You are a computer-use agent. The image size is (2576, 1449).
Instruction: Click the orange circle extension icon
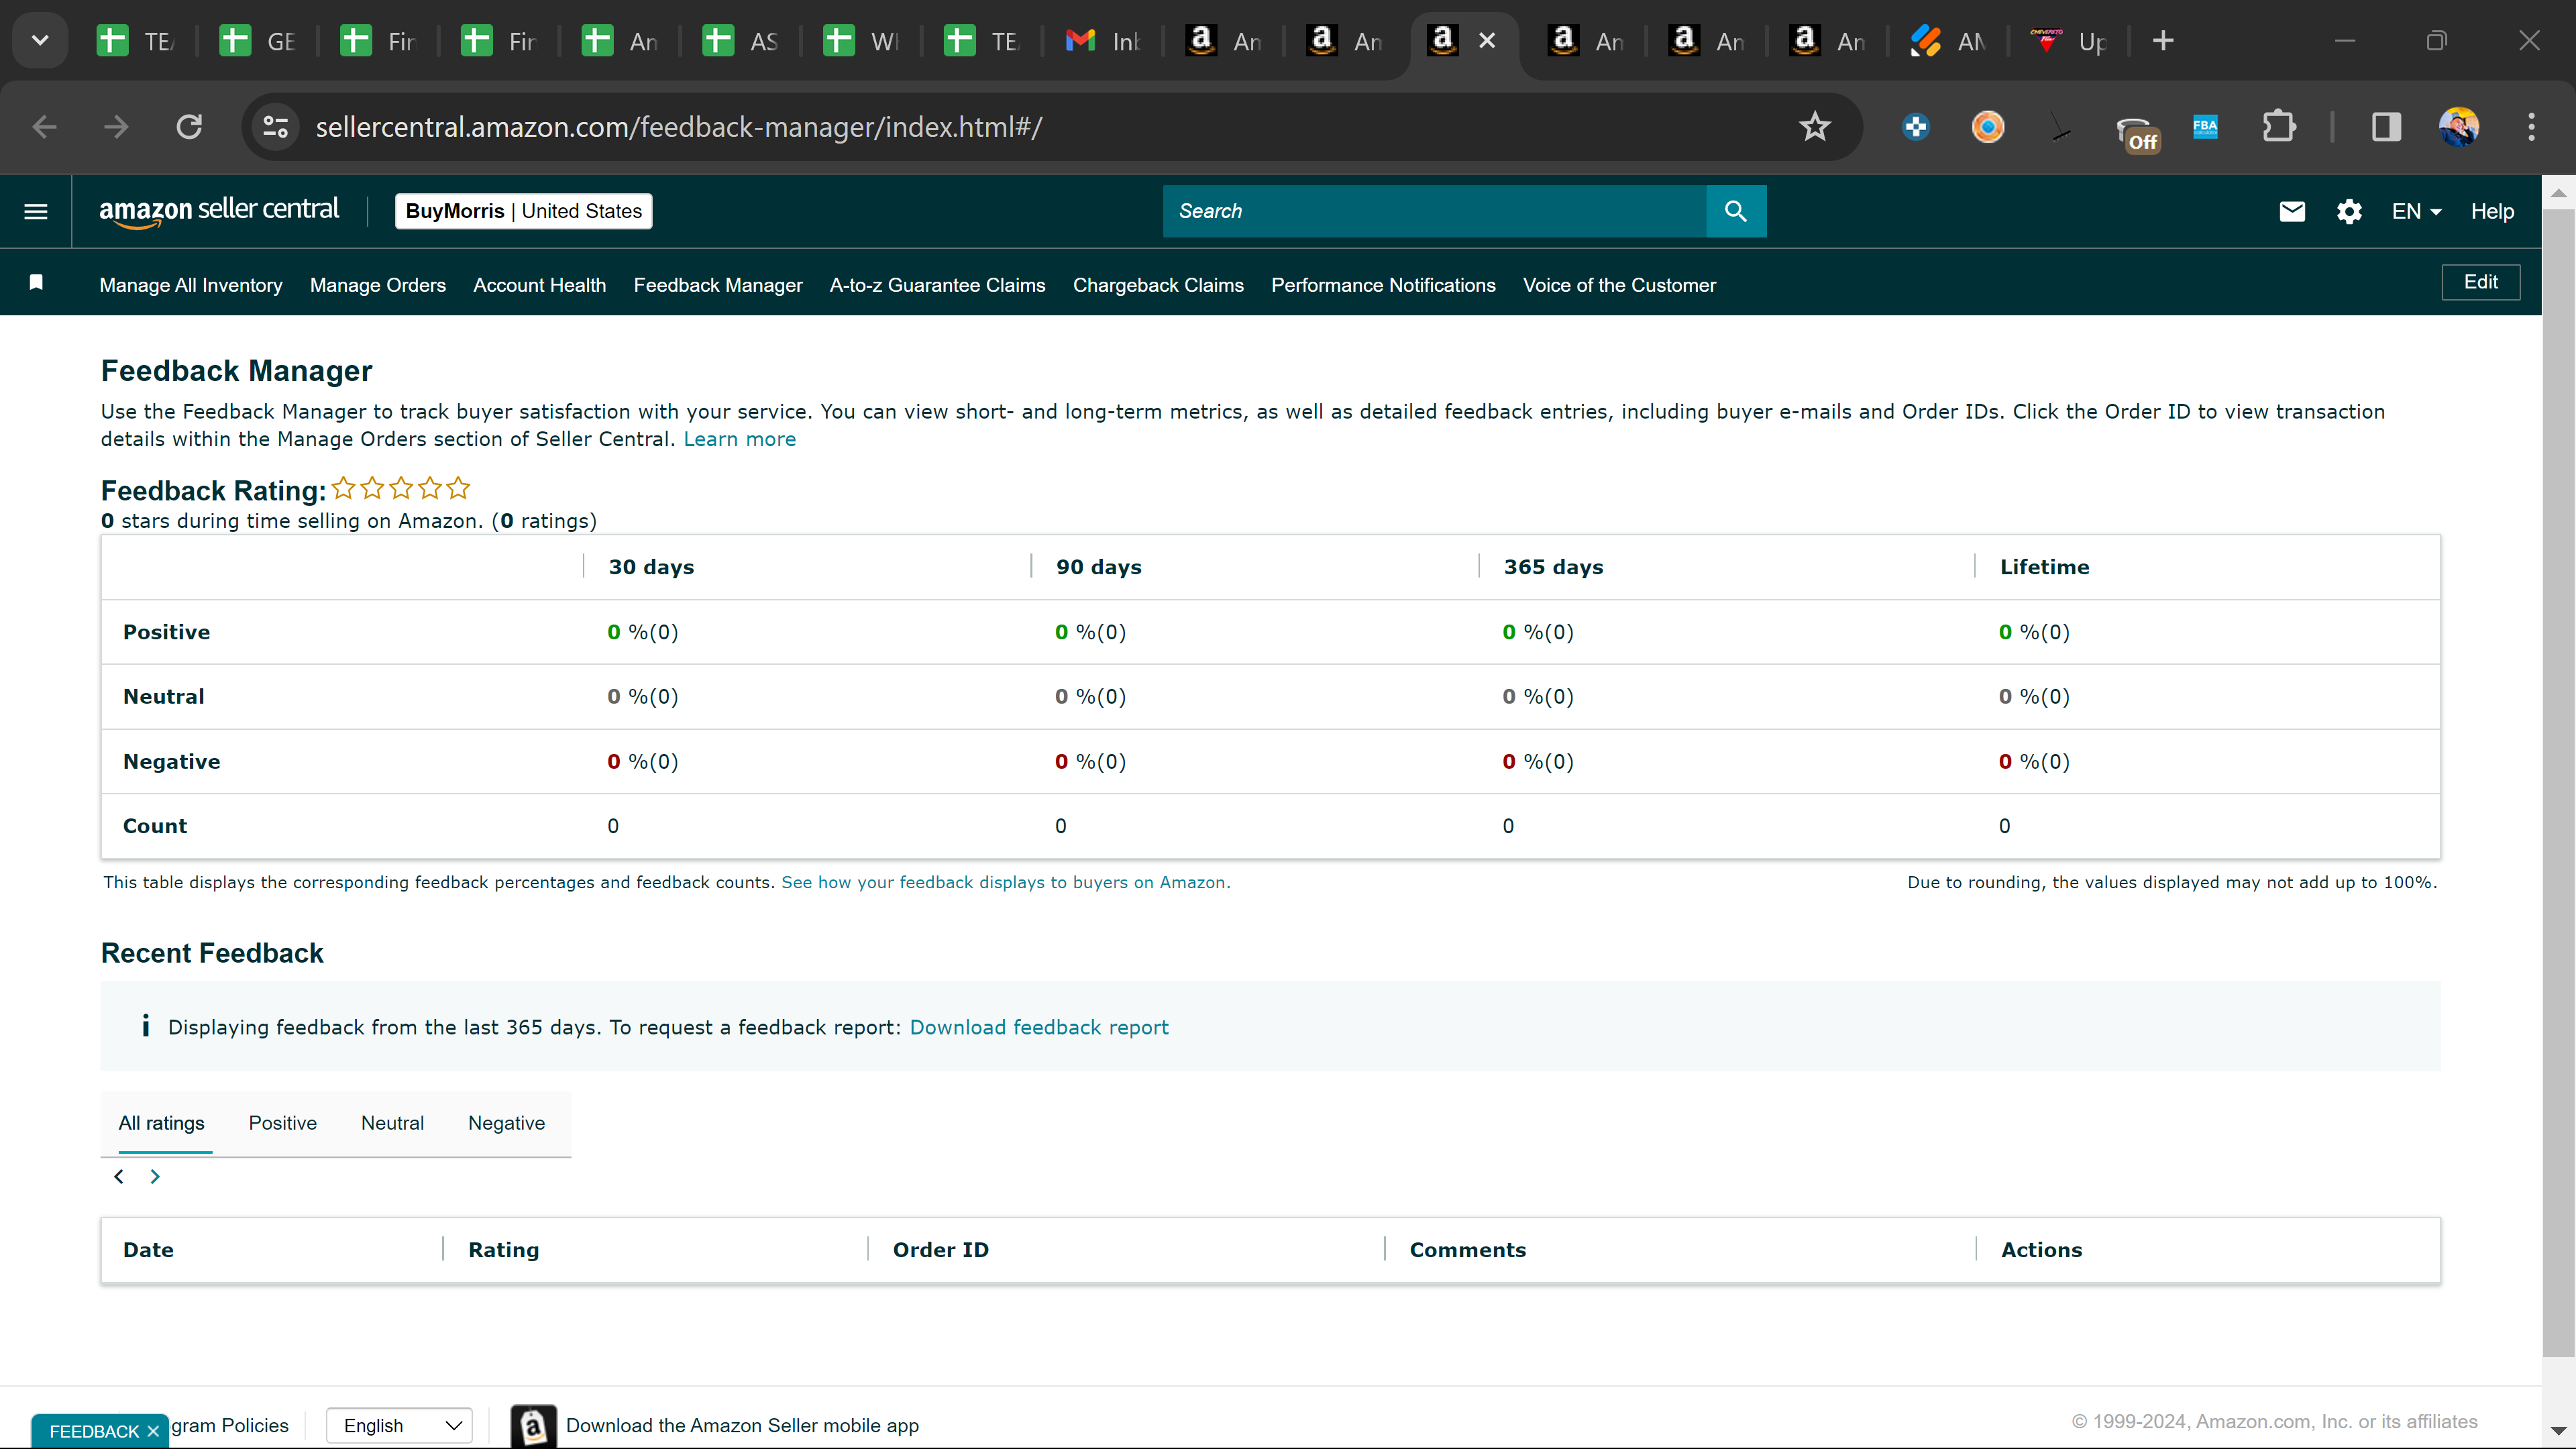pos(1987,127)
